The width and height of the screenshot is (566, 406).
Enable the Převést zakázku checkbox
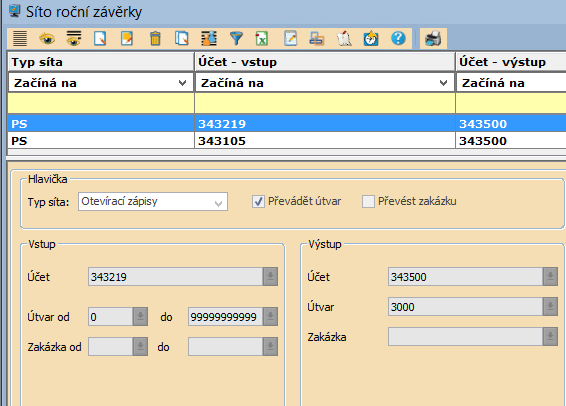click(368, 201)
